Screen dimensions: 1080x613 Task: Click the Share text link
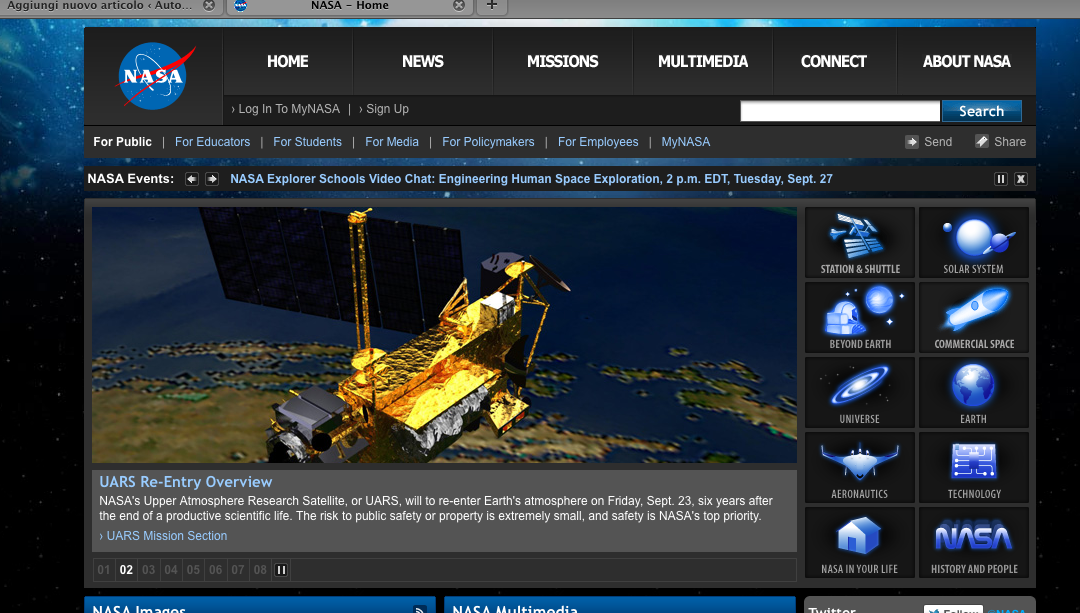(x=1010, y=142)
